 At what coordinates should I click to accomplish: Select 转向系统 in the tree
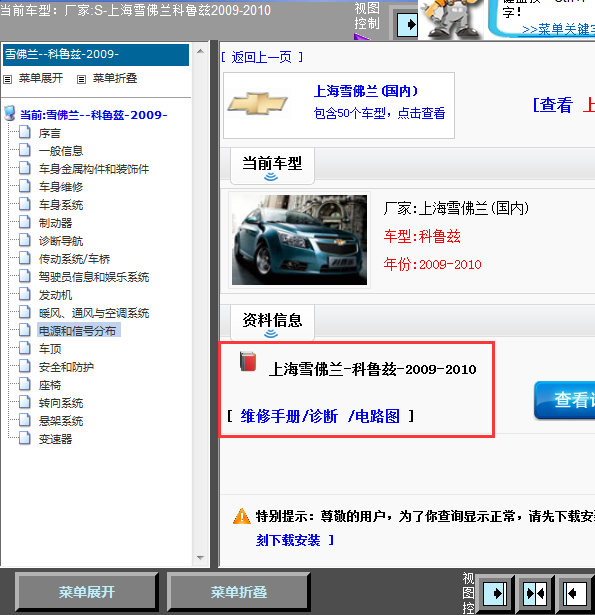coord(61,403)
